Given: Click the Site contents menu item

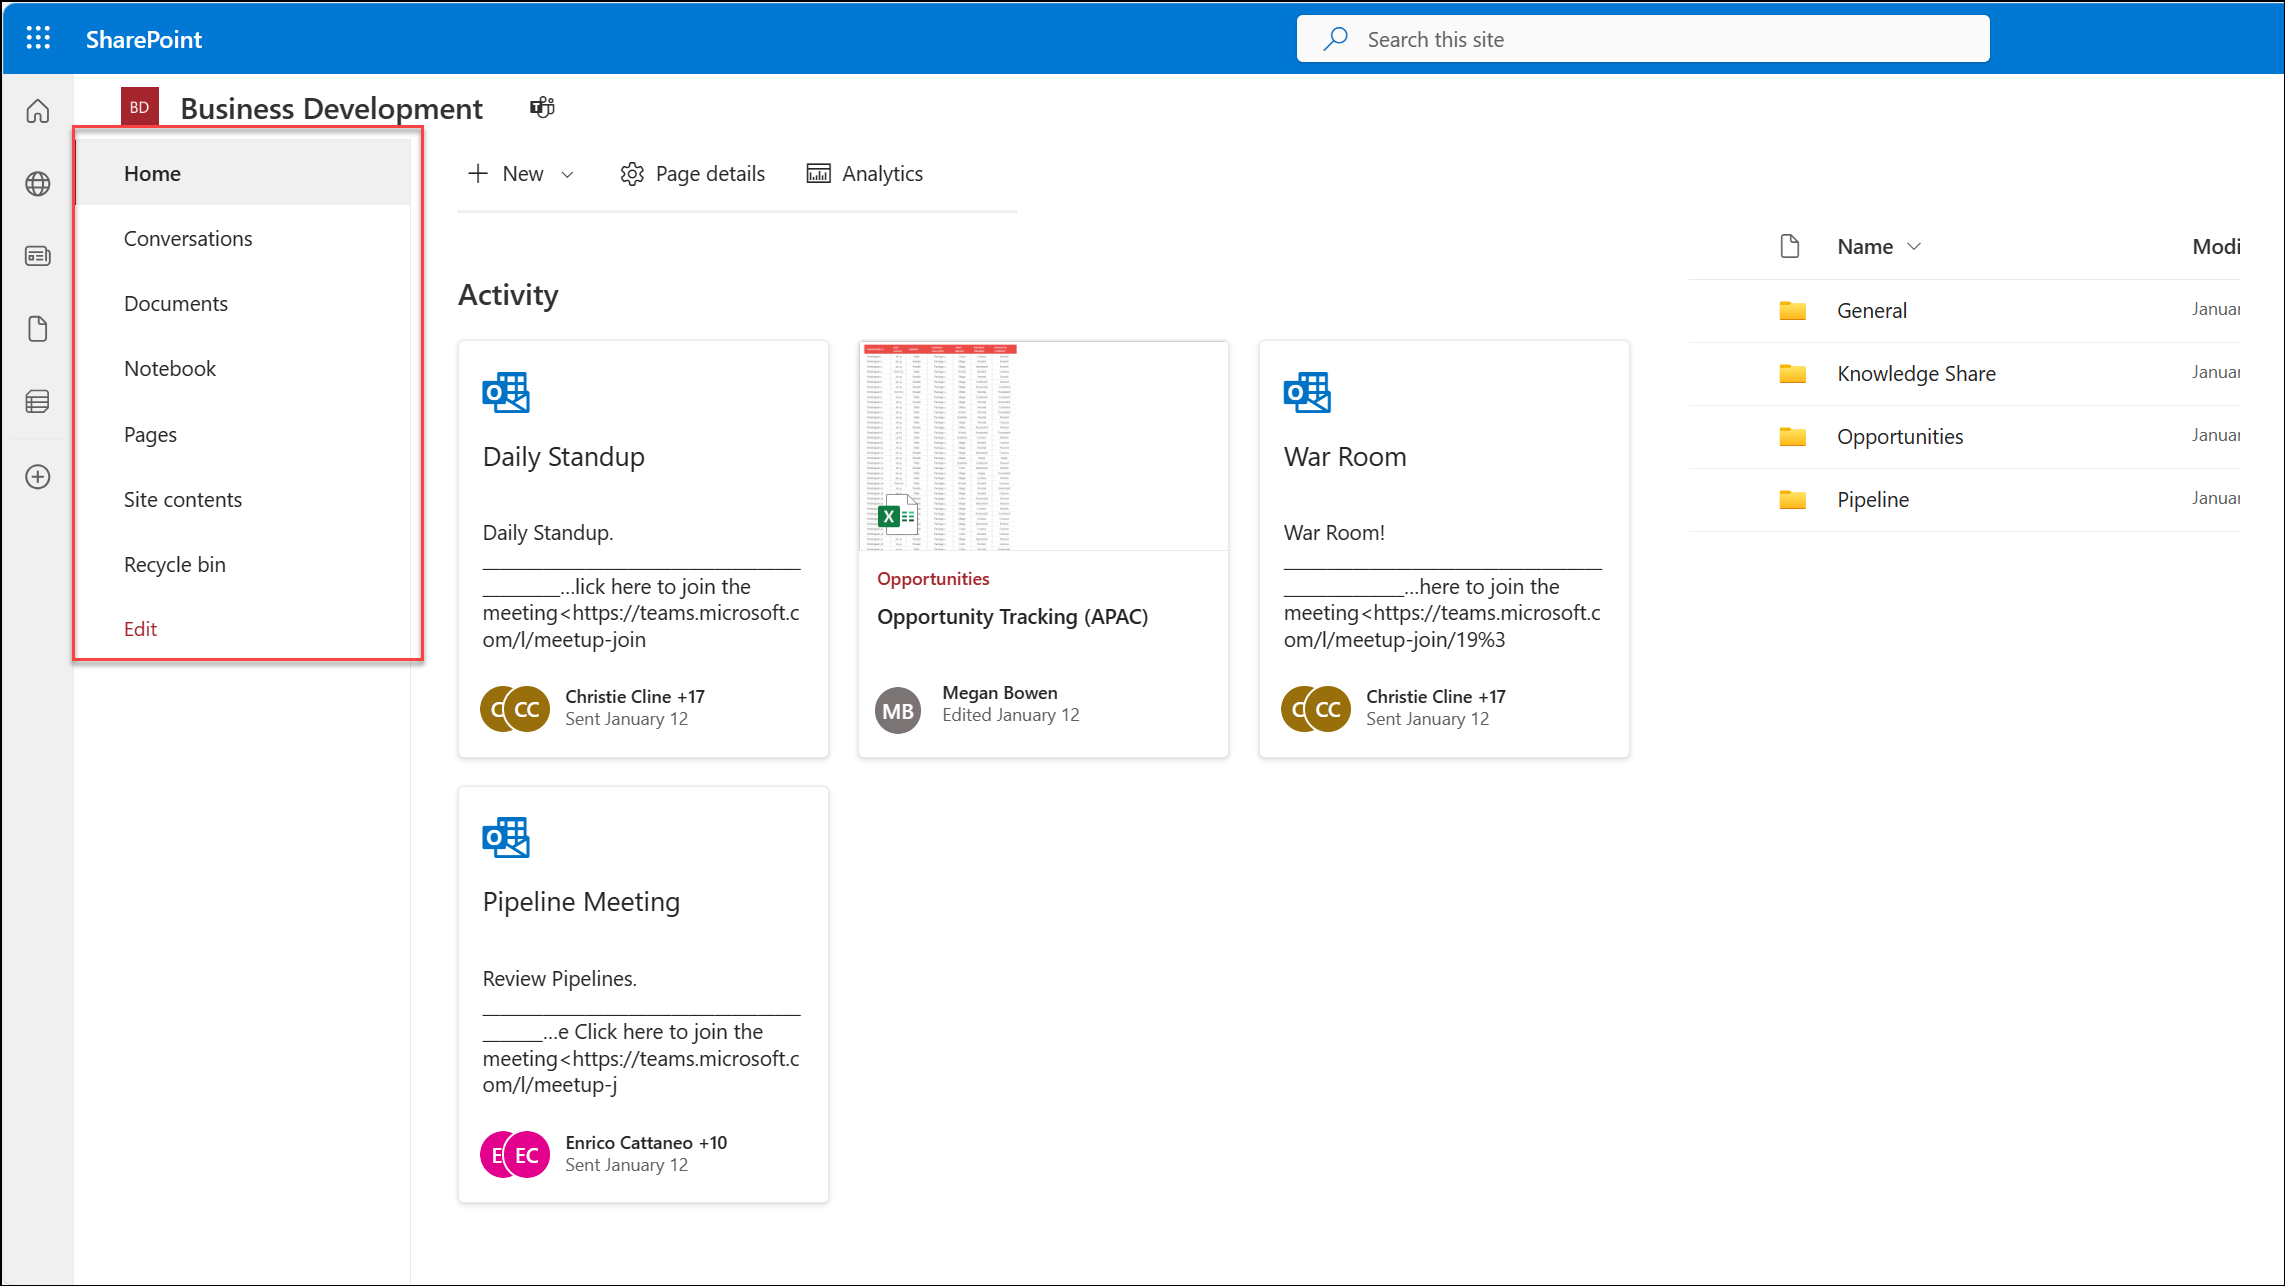Looking at the screenshot, I should (184, 498).
